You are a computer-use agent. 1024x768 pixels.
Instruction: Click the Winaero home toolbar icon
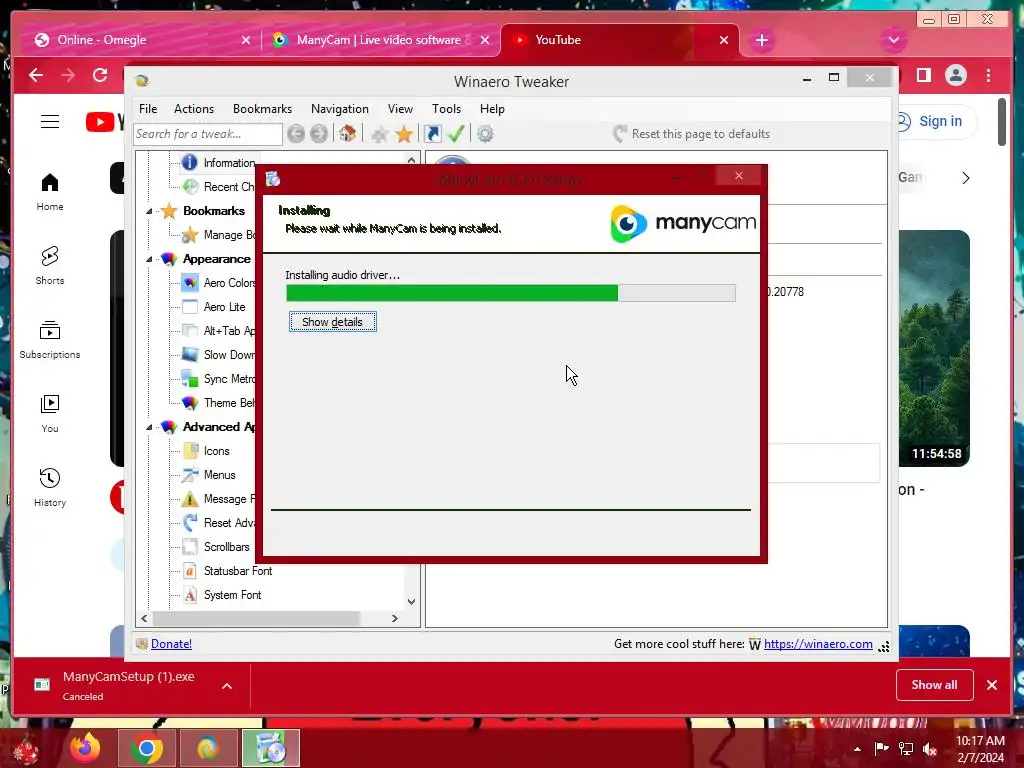(x=347, y=134)
